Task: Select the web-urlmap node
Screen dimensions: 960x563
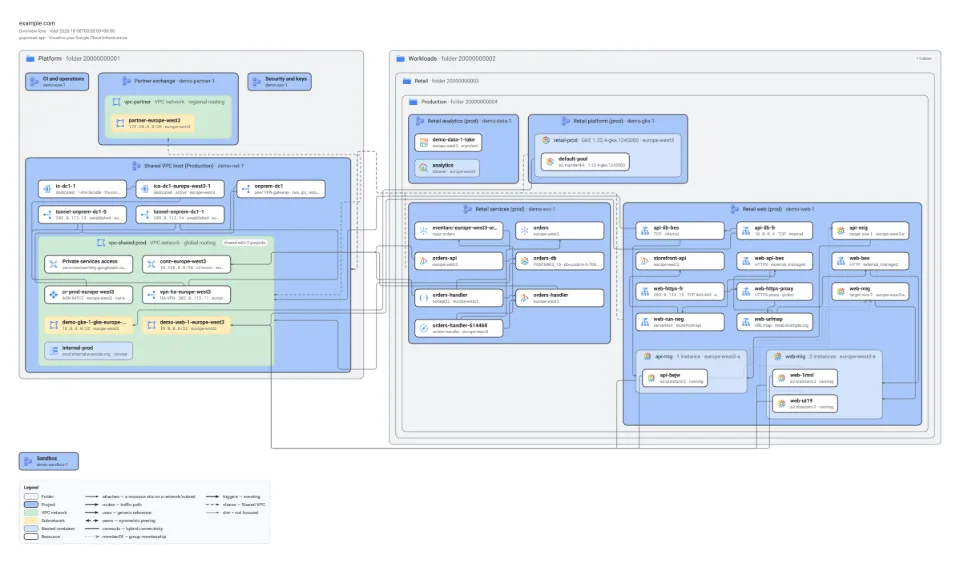Action: [774, 322]
